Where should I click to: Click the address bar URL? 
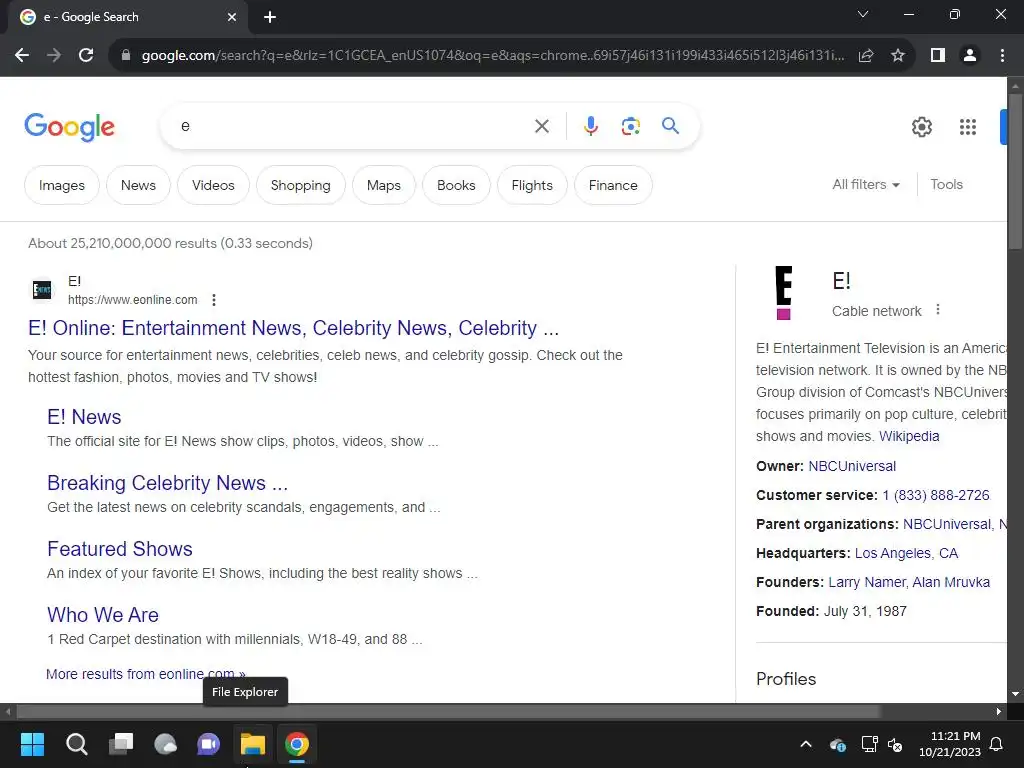(x=493, y=56)
